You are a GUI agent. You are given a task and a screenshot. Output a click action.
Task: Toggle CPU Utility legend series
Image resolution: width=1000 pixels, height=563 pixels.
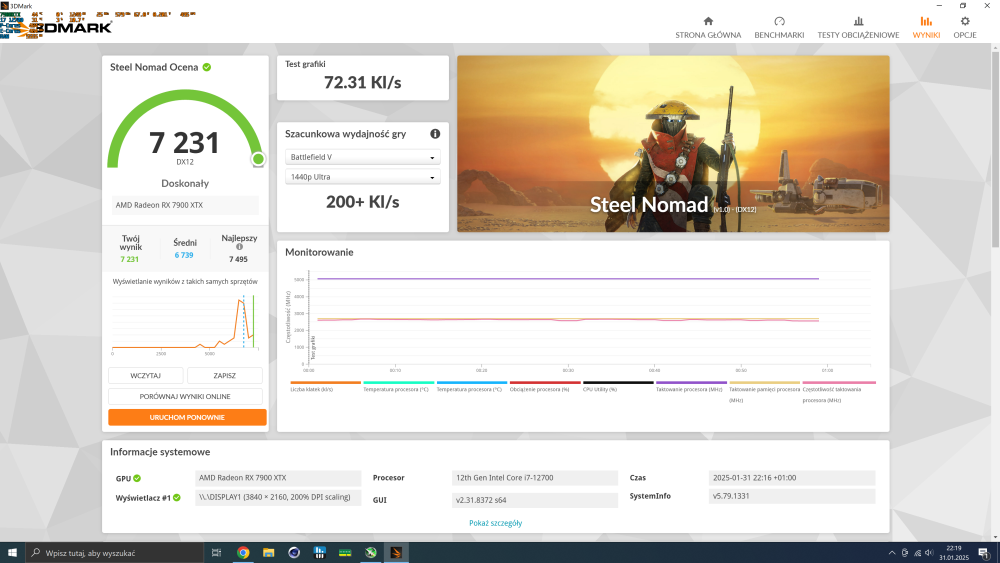point(600,388)
